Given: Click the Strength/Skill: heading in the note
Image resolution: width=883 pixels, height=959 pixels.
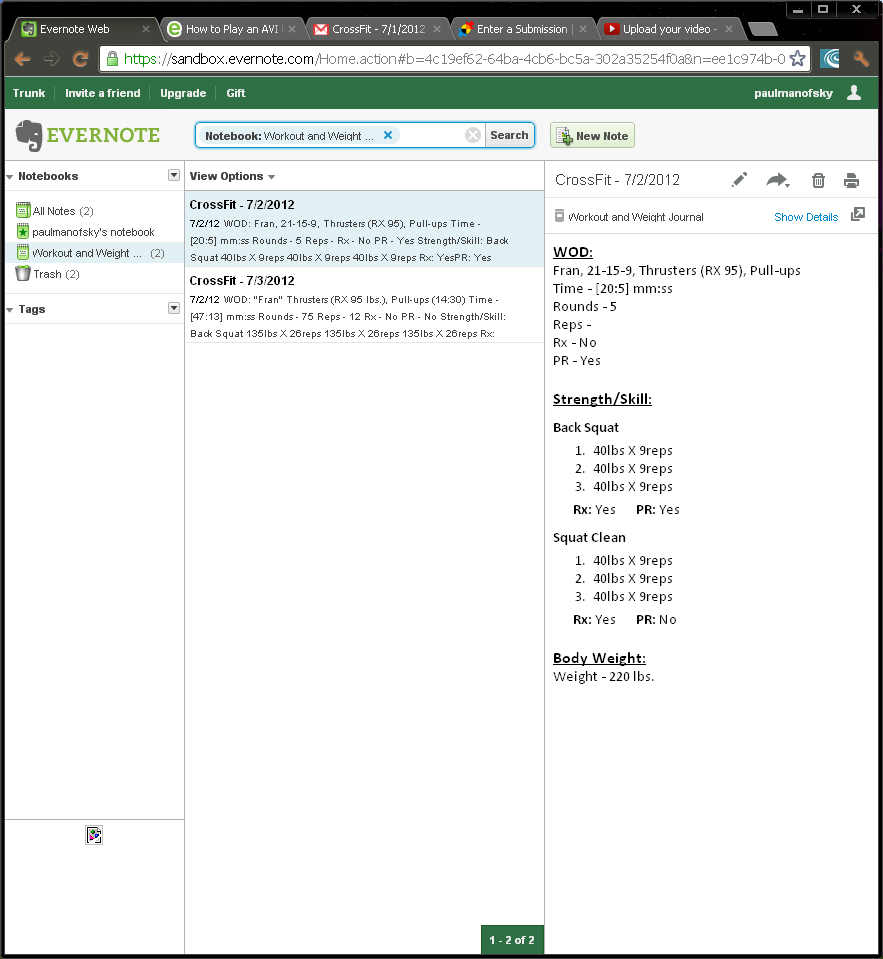Looking at the screenshot, I should tap(602, 399).
